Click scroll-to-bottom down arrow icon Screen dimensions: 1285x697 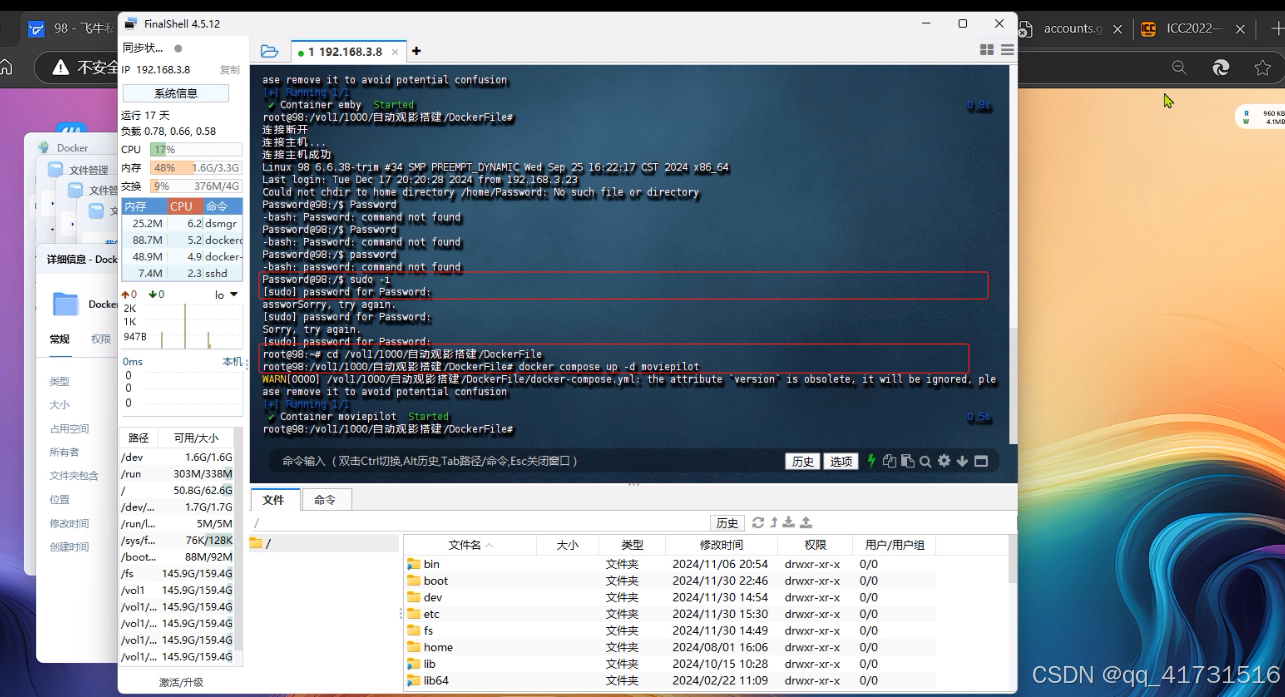click(962, 461)
